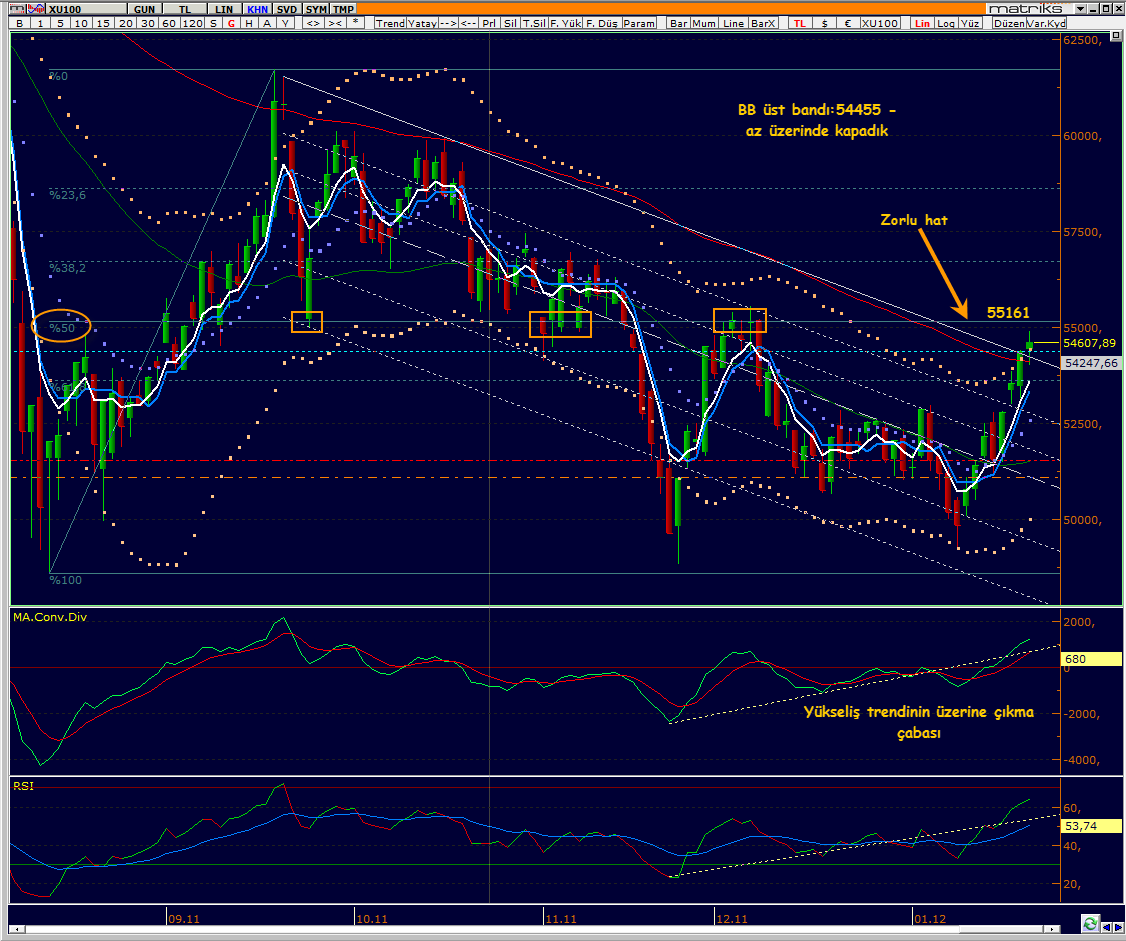Viewport: 1126px width, 941px height.
Task: Select the Mum candlestick chart type
Action: [x=704, y=23]
